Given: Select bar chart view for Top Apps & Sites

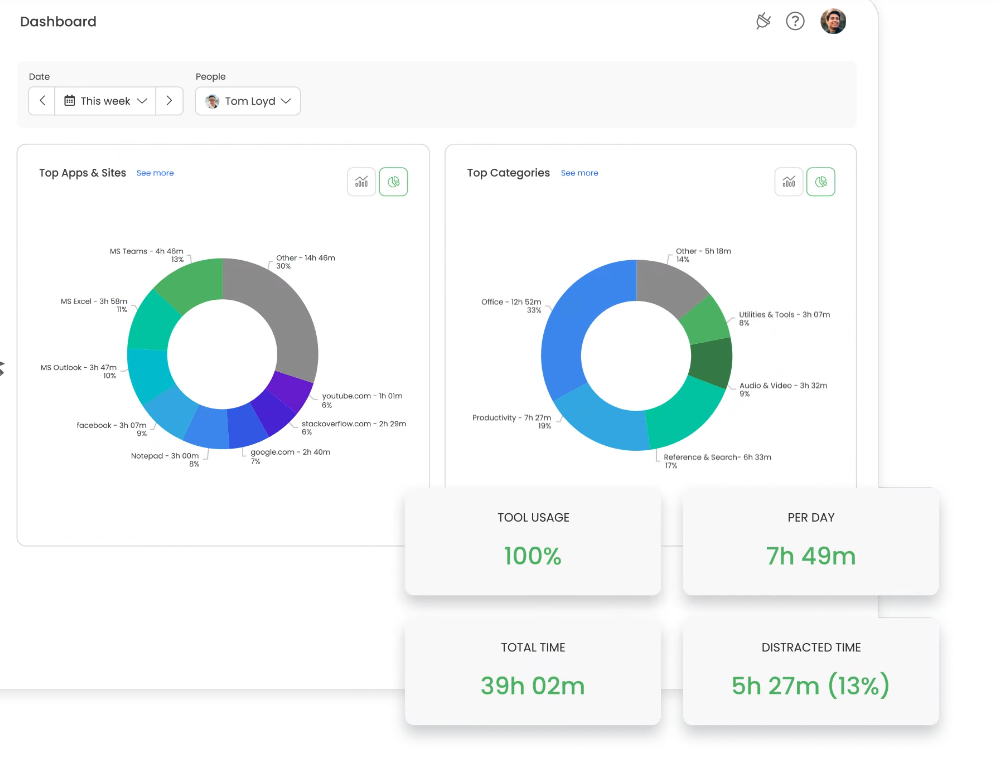Looking at the screenshot, I should 361,181.
